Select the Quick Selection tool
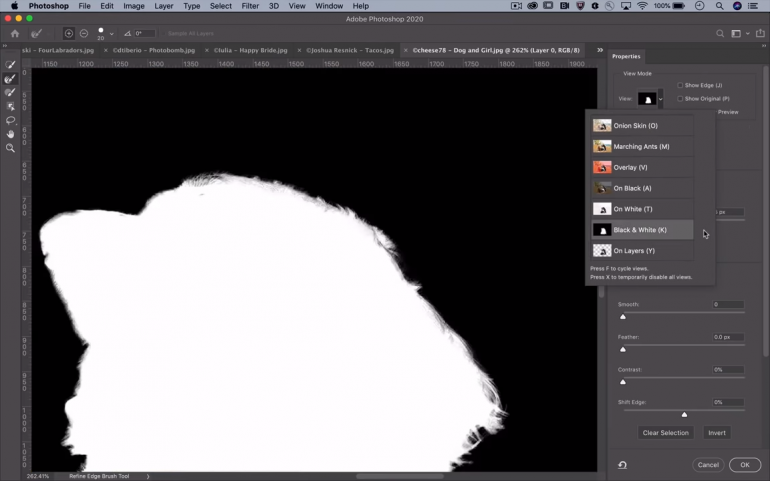 [11, 65]
